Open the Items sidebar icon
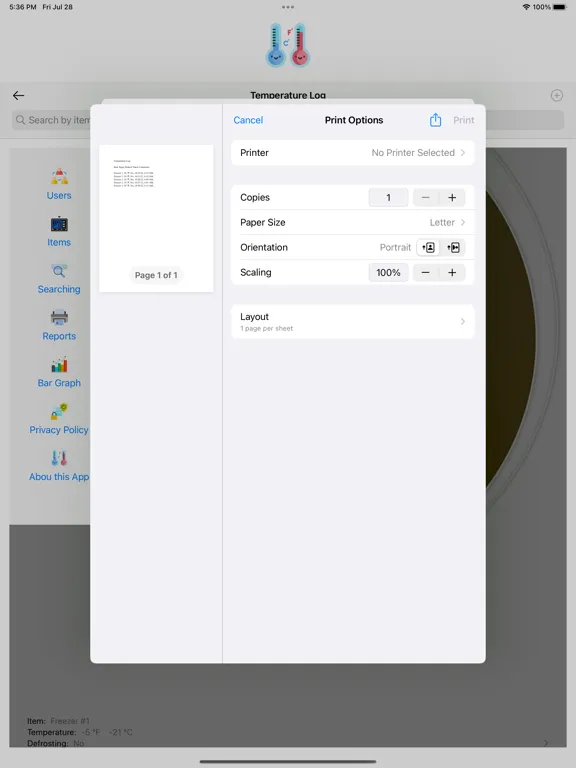 (x=59, y=224)
